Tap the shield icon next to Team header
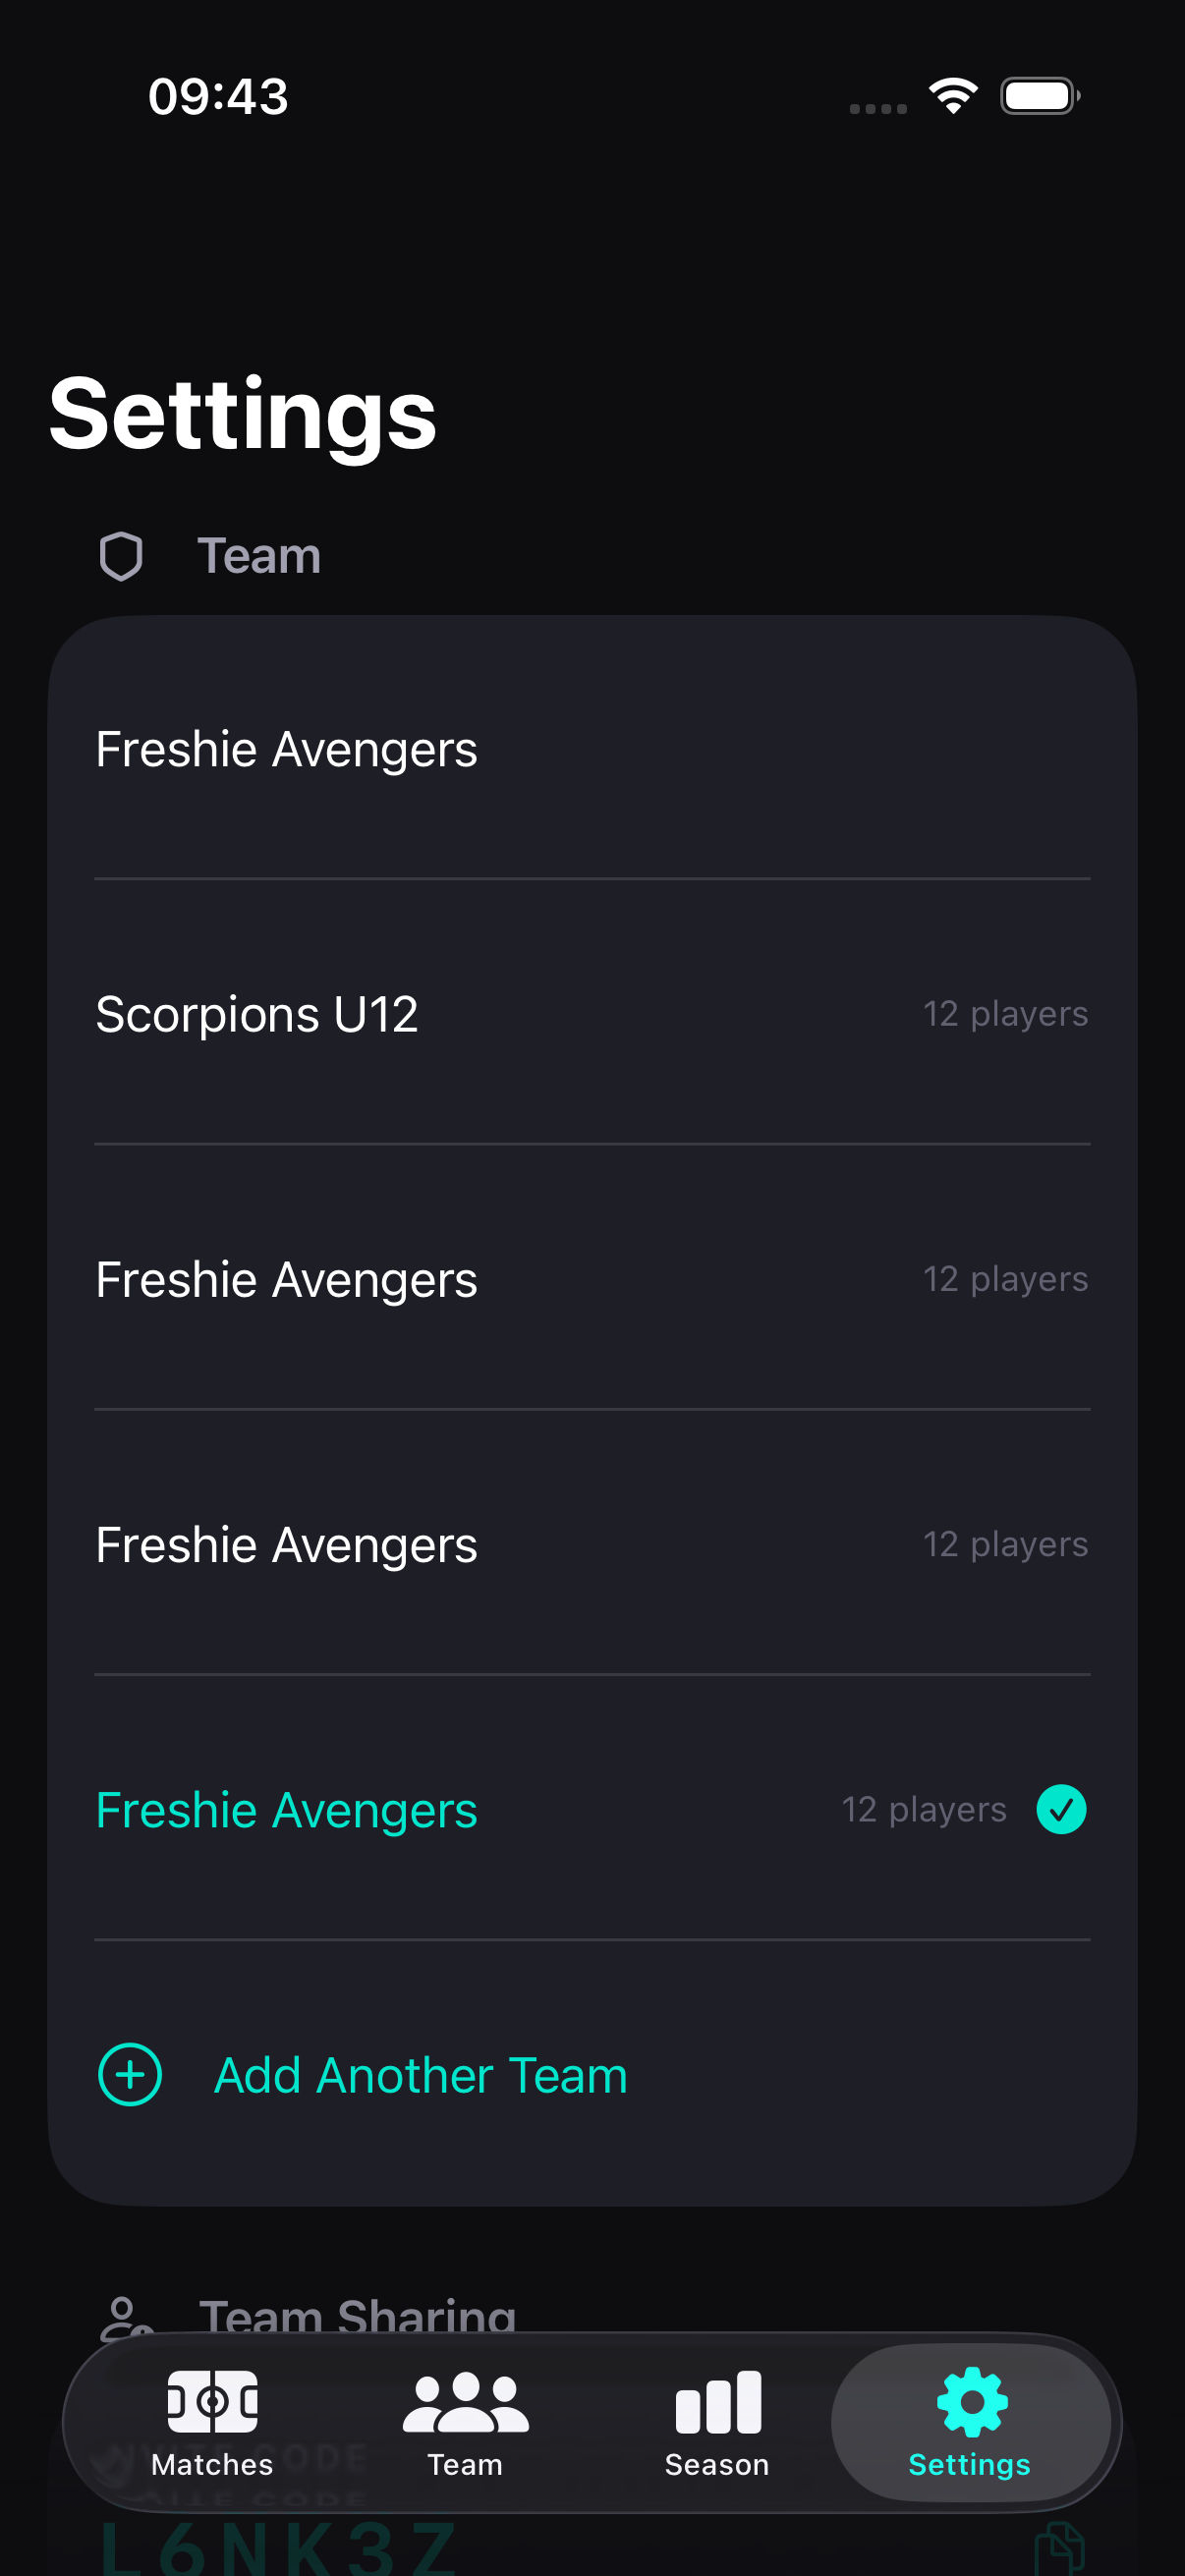The image size is (1185, 2576). click(121, 556)
